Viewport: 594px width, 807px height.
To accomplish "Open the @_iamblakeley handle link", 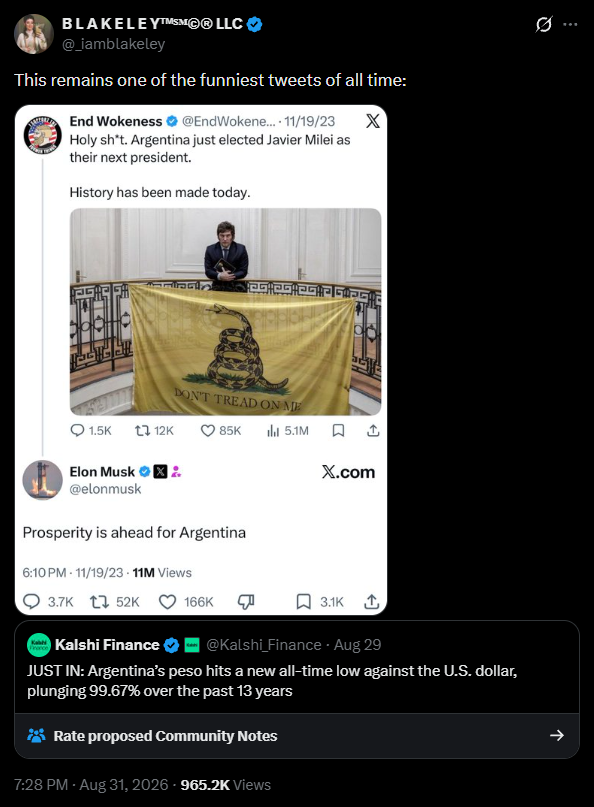I will tap(113, 44).
